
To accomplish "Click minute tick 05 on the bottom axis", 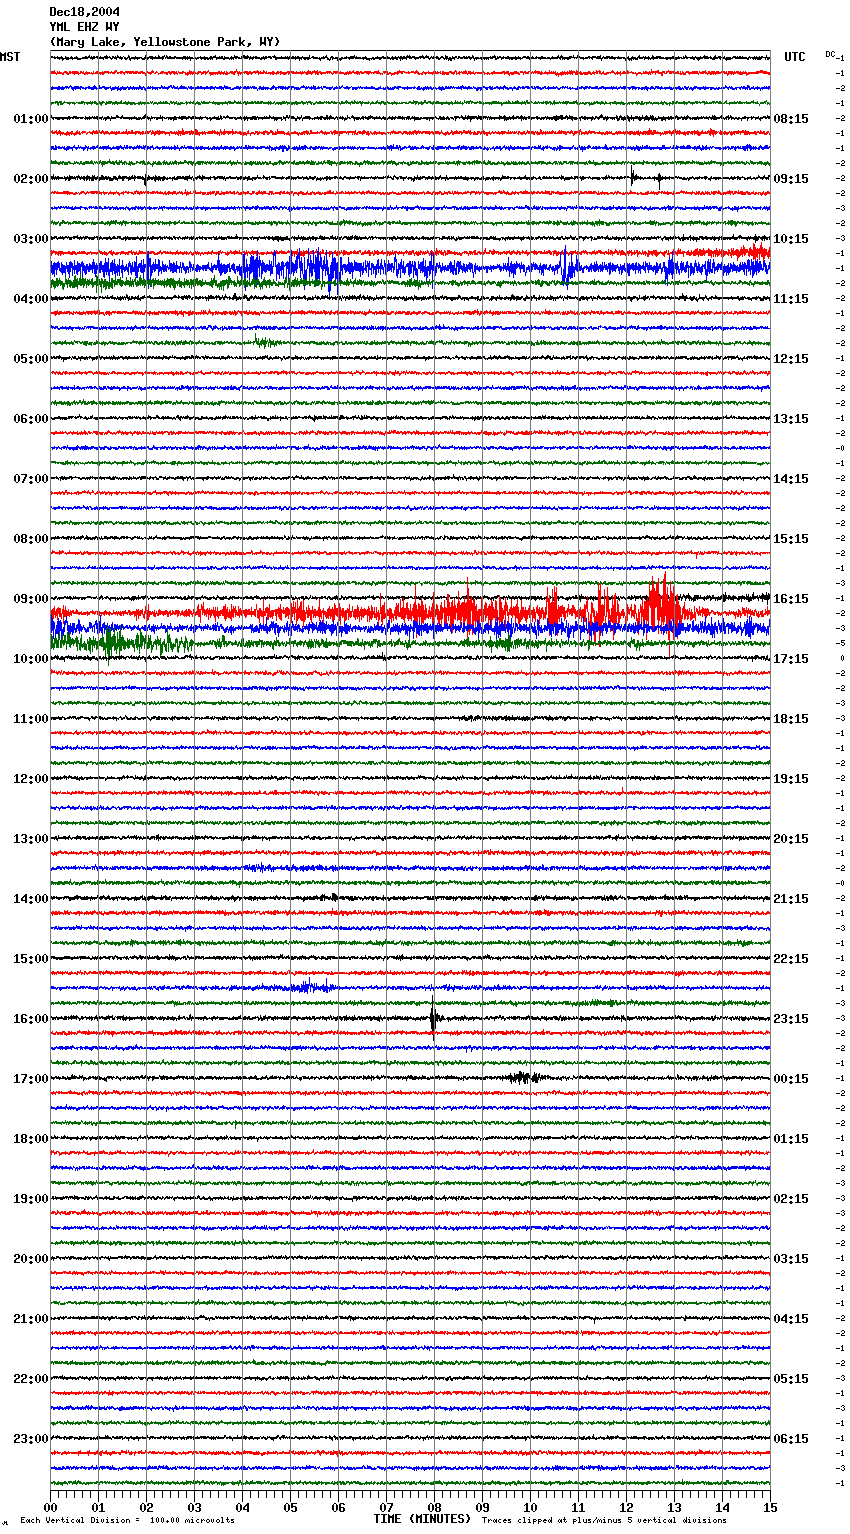I will (290, 1507).
